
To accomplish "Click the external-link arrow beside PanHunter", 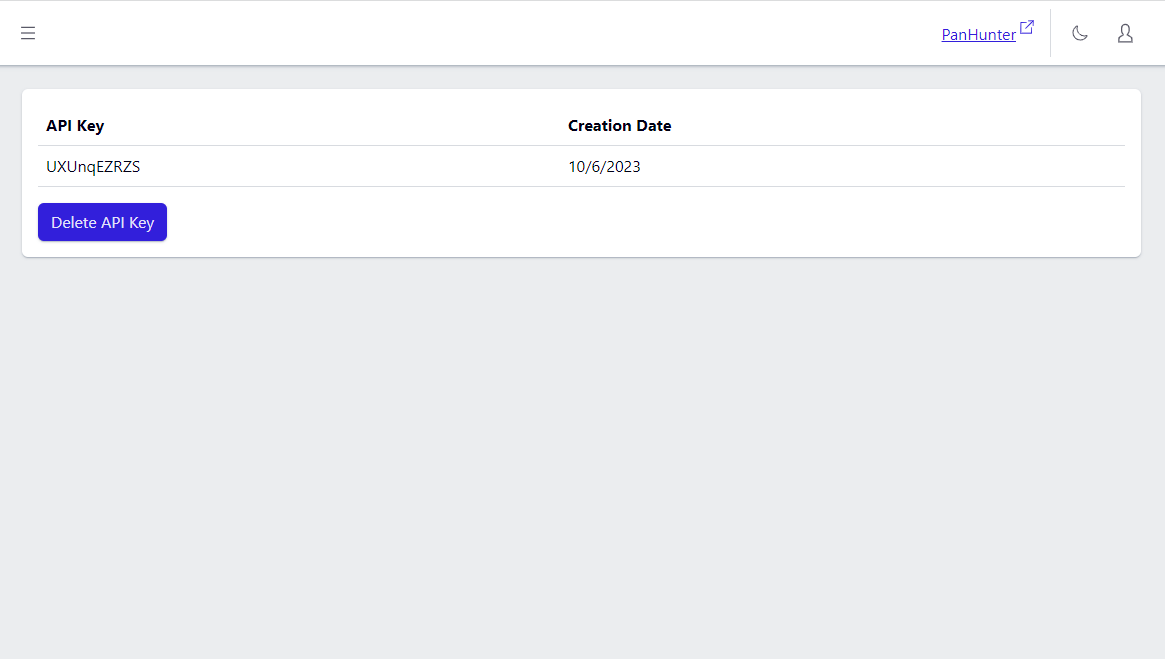I will (x=1027, y=27).
